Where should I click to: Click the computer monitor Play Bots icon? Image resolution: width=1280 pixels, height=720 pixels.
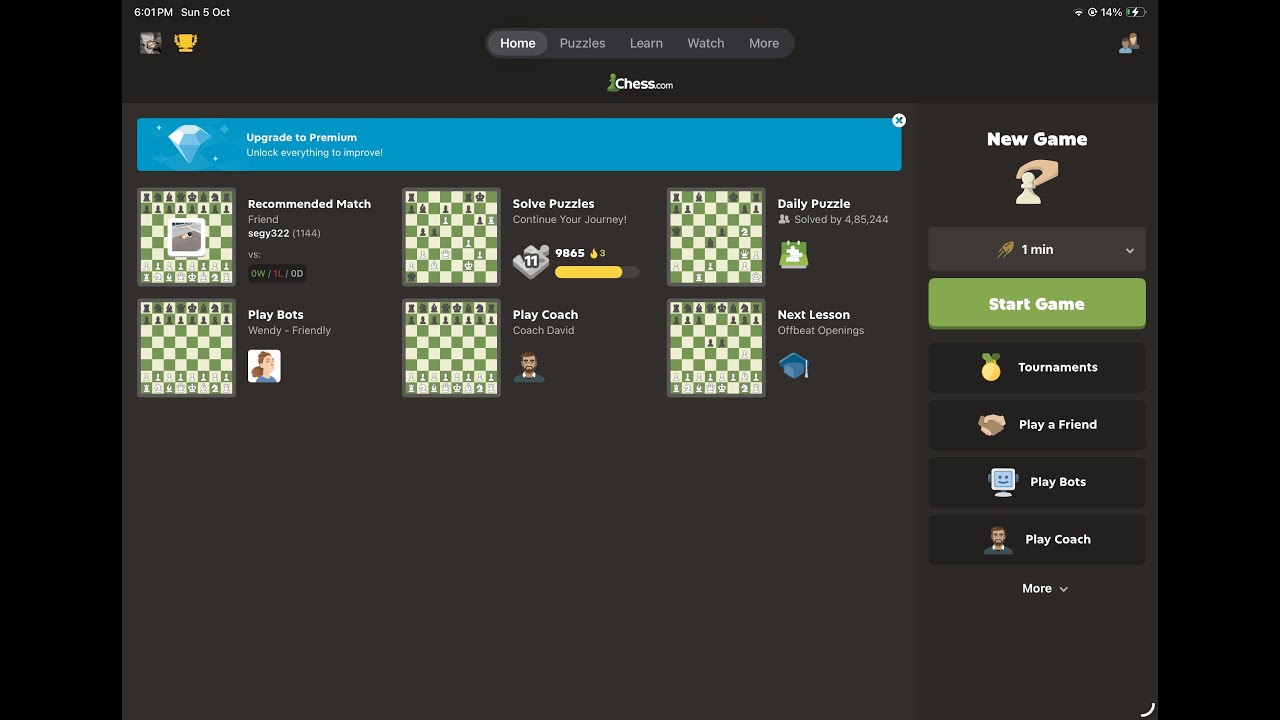(1003, 482)
